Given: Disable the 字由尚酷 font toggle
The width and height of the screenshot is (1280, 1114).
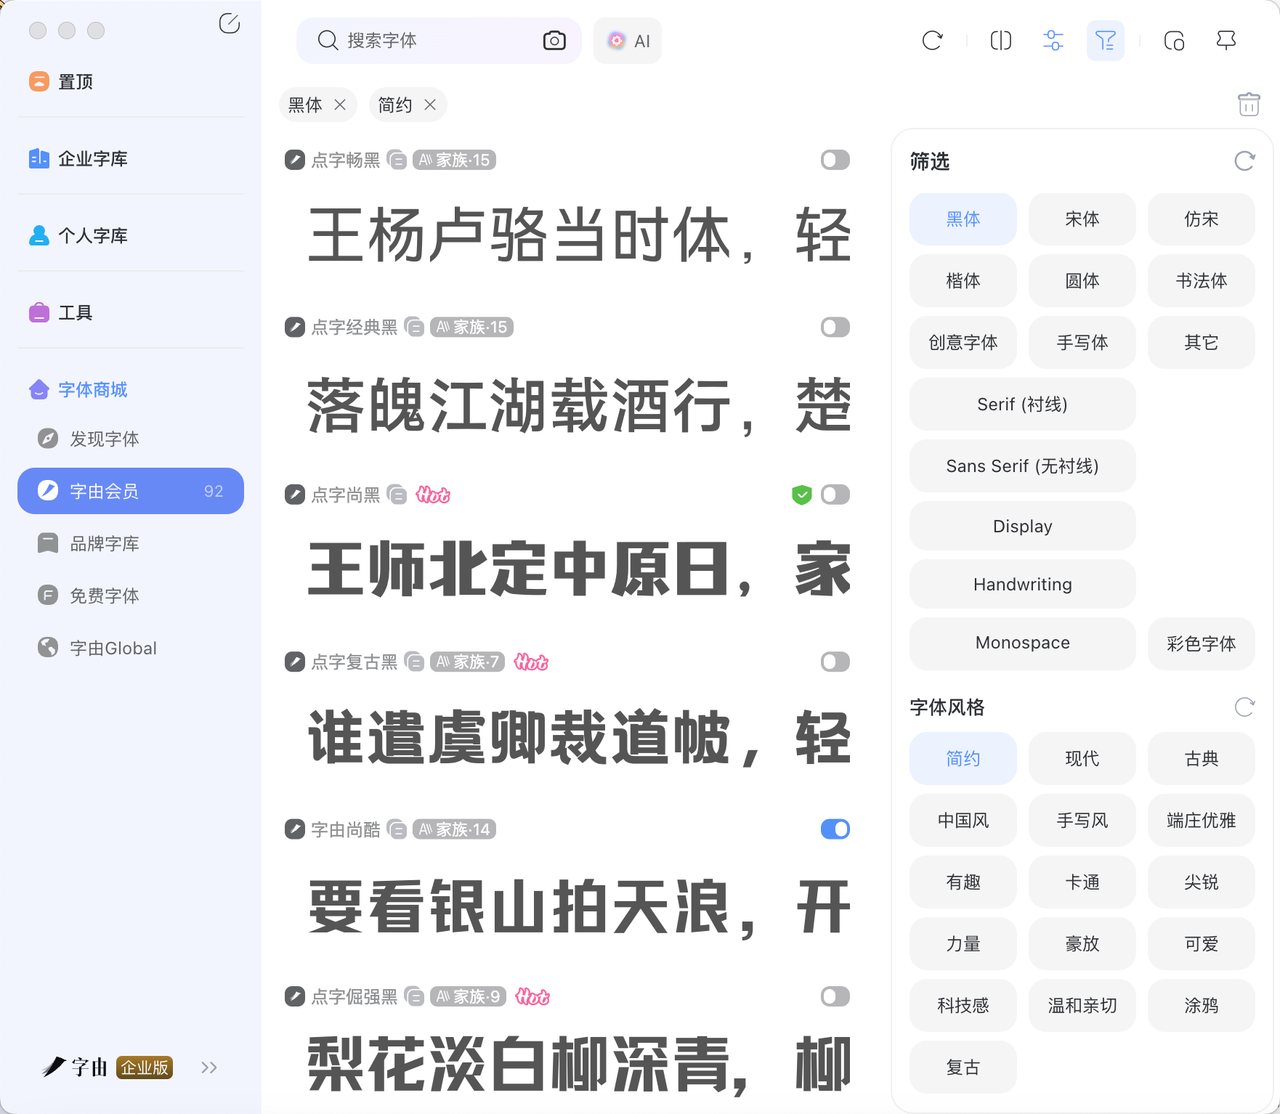Looking at the screenshot, I should pyautogui.click(x=835, y=829).
